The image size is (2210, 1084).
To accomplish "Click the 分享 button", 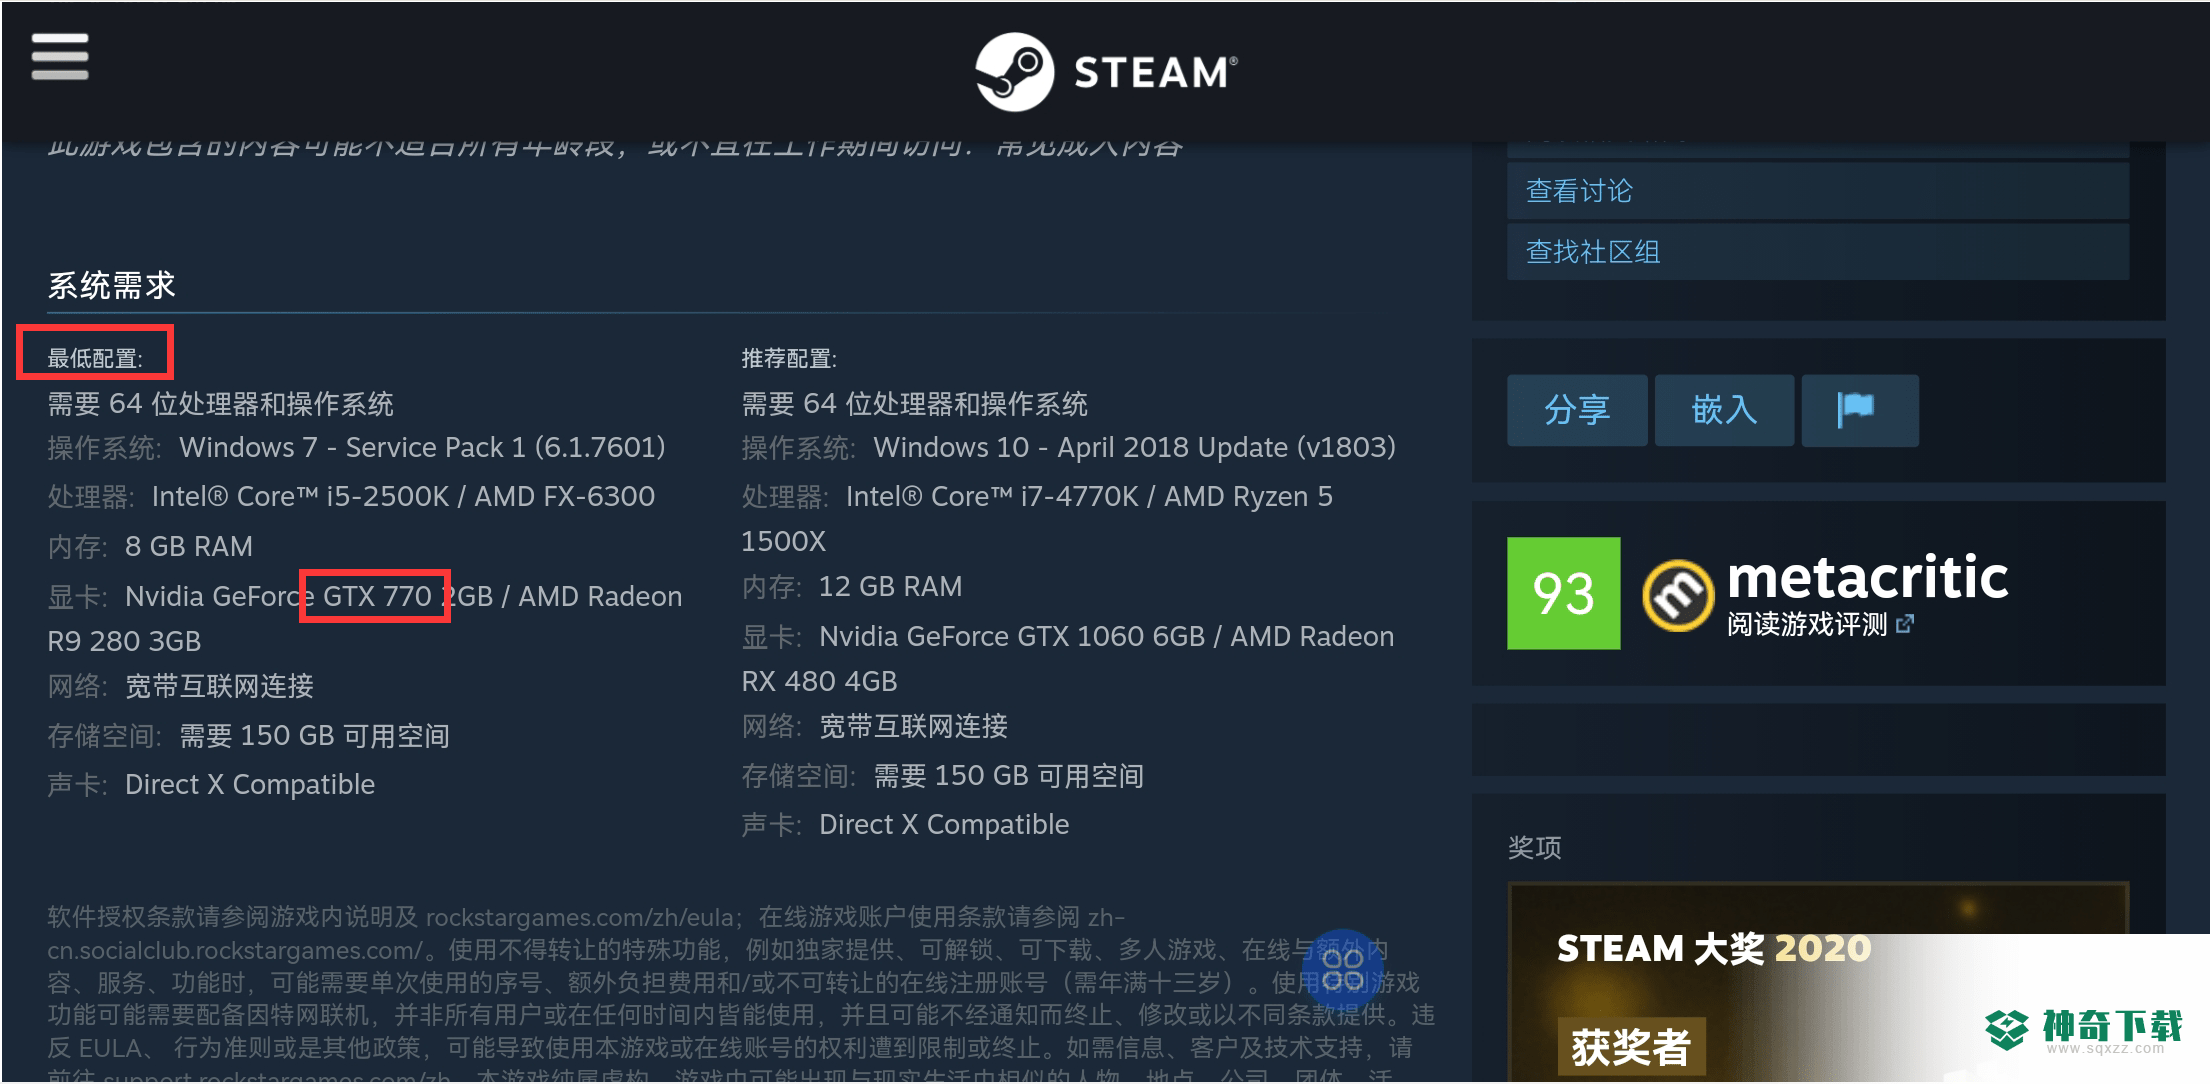I will [1576, 410].
